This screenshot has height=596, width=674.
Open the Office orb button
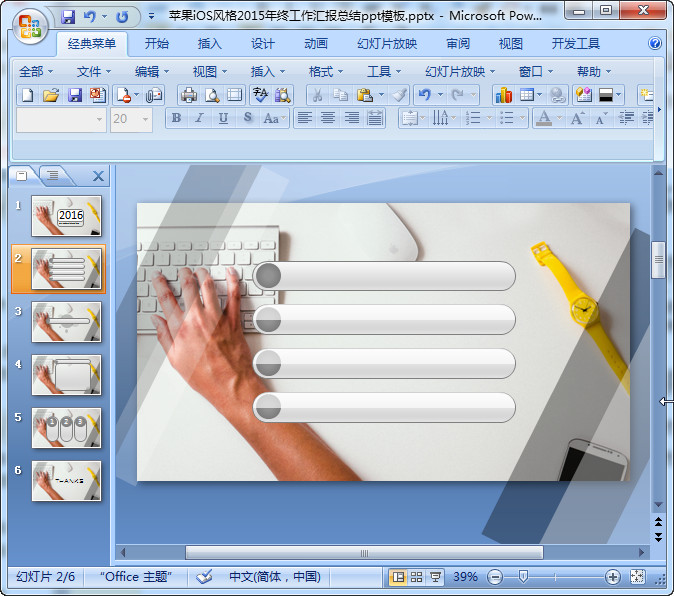pos(30,27)
